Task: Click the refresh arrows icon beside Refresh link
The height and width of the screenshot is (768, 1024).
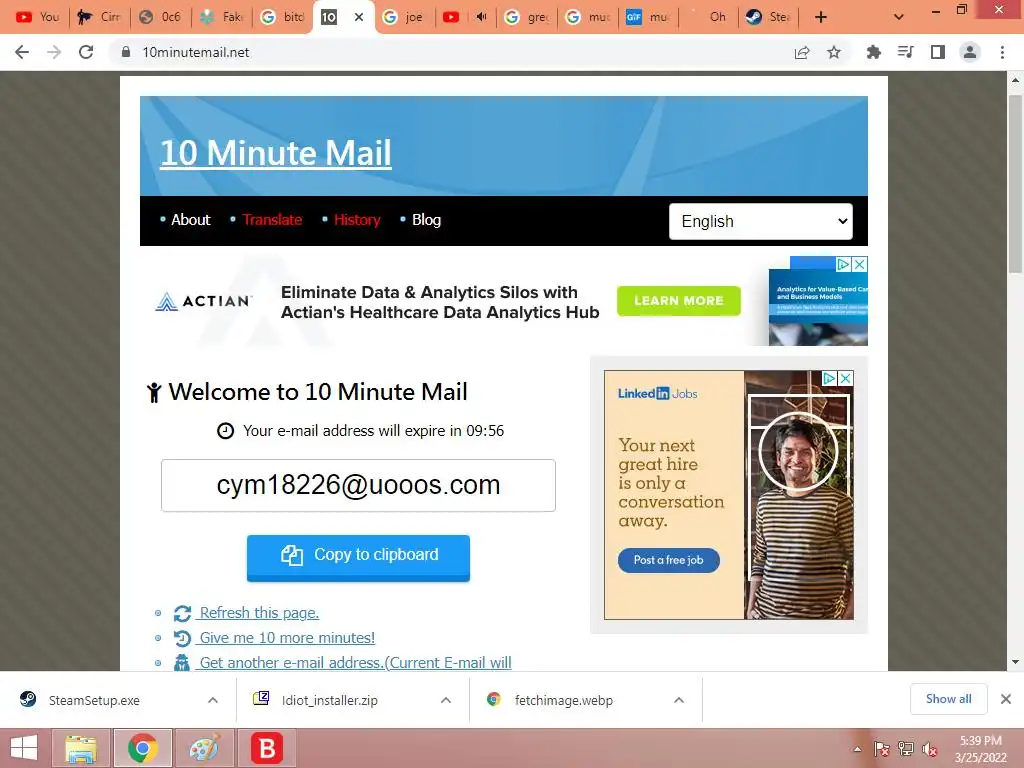Action: 182,613
